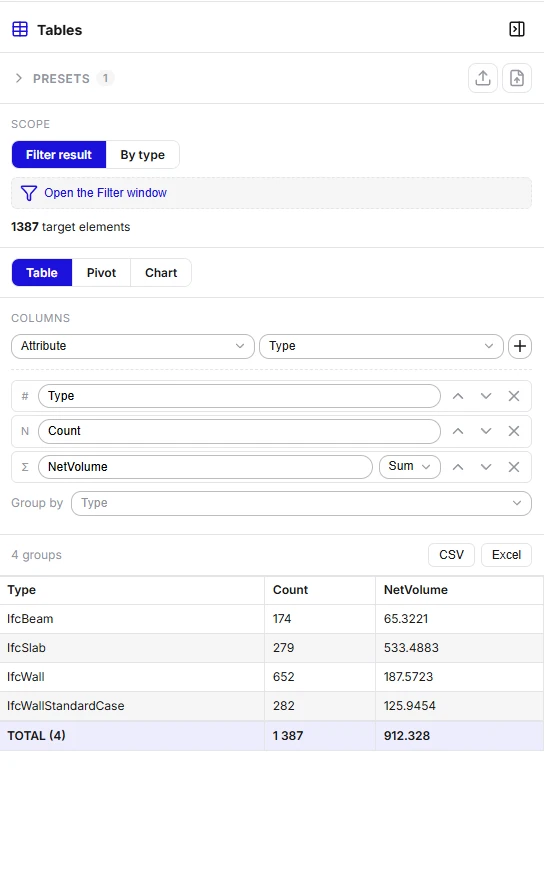Select the IfcBeam row
The image size is (544, 883).
[272, 619]
